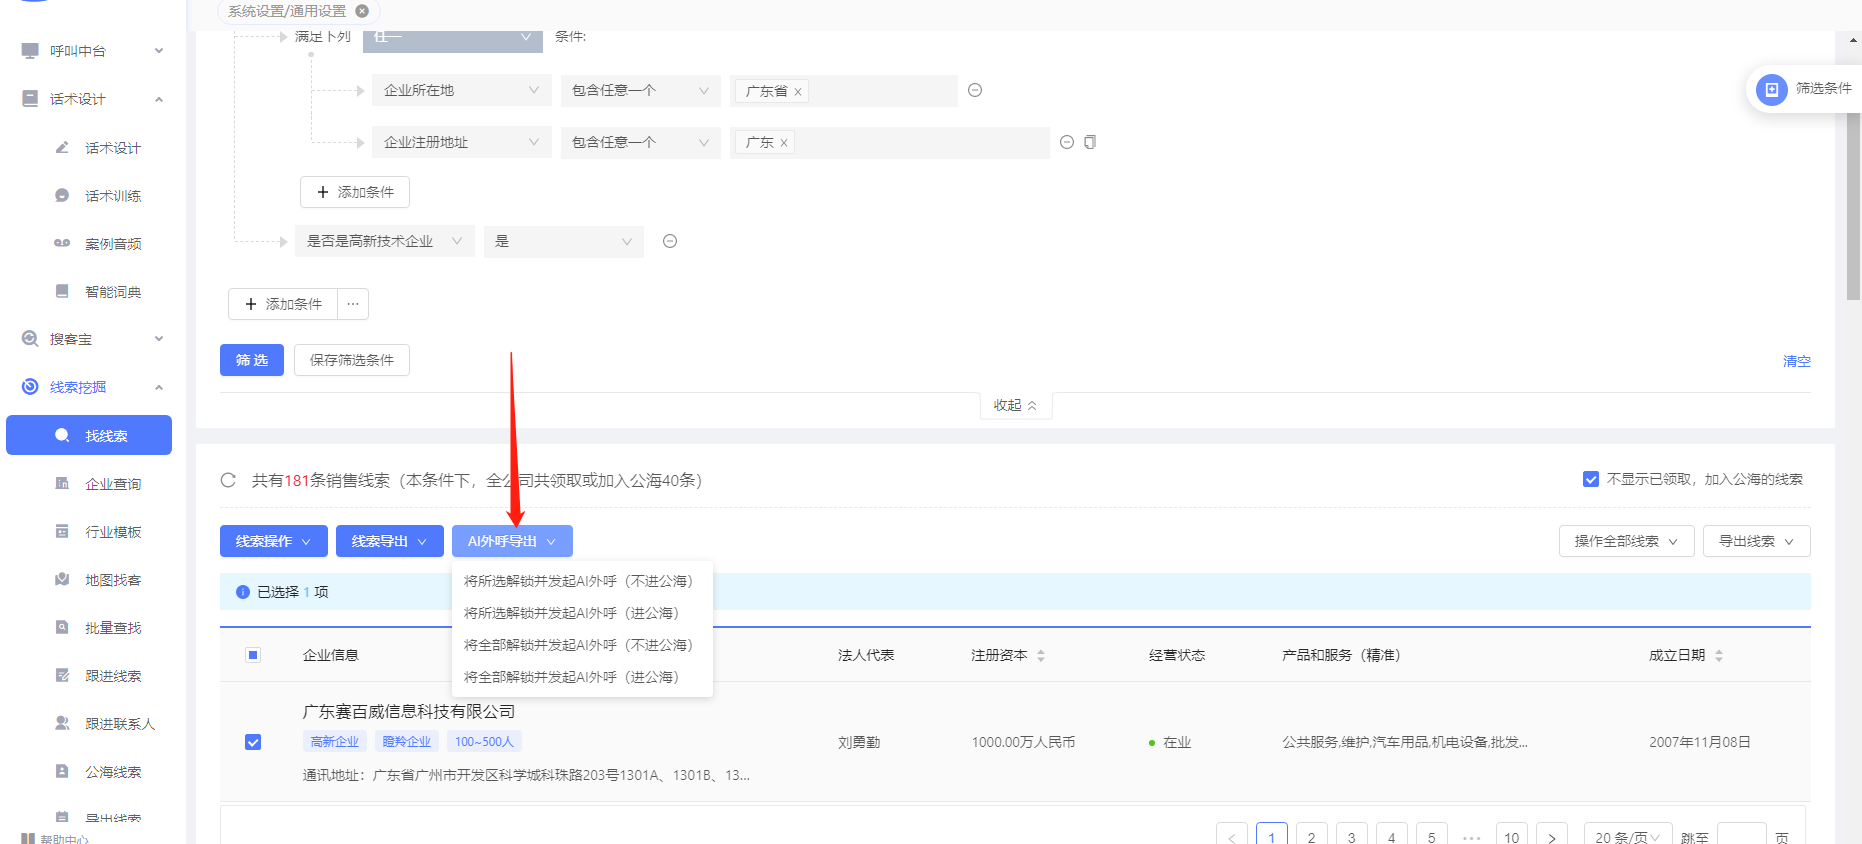Image resolution: width=1862 pixels, height=844 pixels.
Task: Click the 搜客宝 magnifier icon
Action: pos(30,339)
